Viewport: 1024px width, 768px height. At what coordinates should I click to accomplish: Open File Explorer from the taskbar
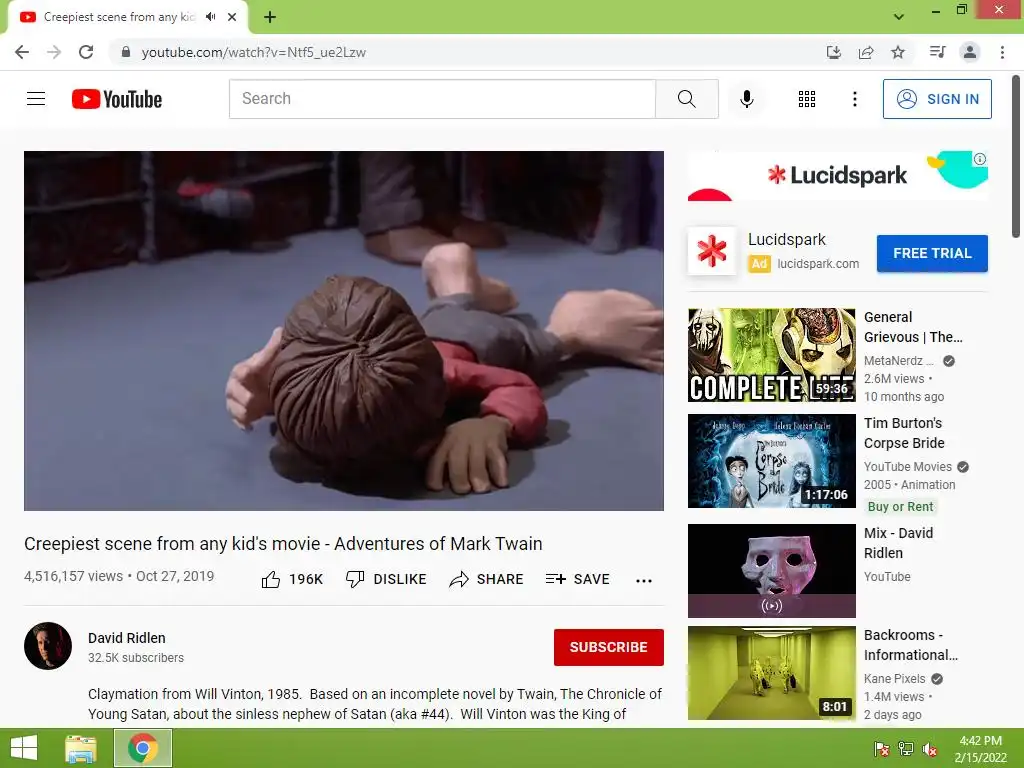point(82,748)
